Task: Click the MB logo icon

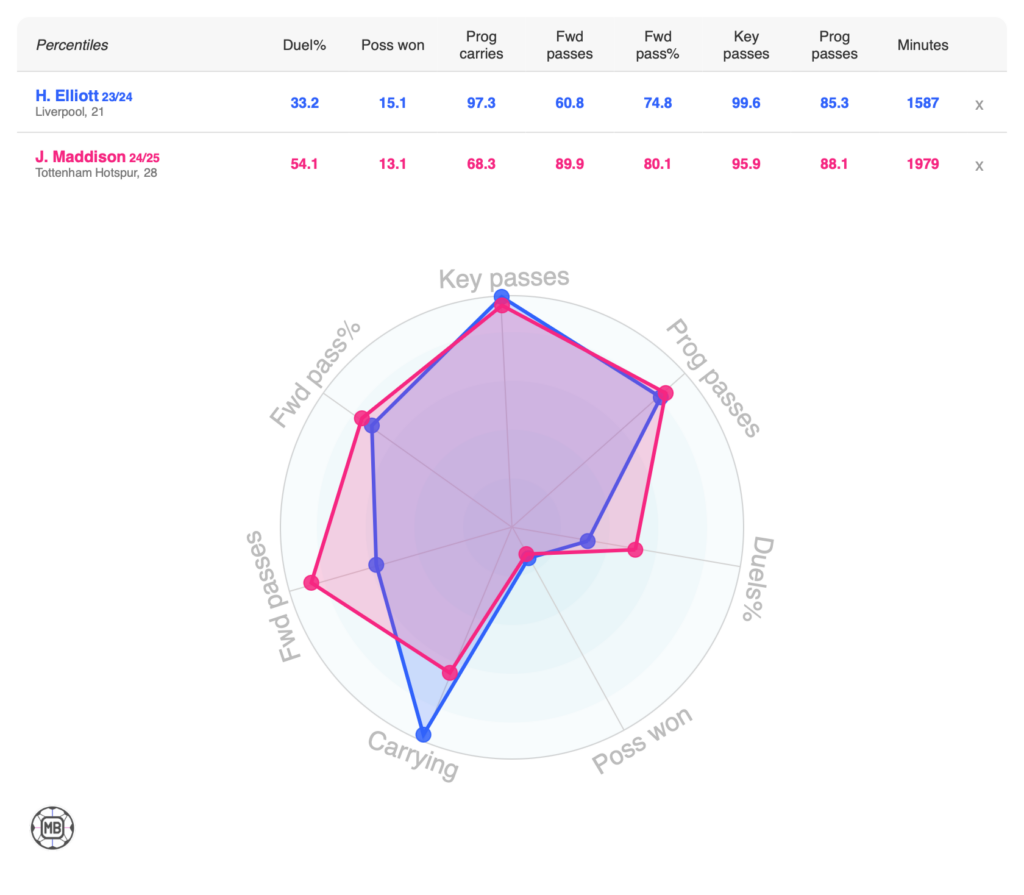Action: [53, 828]
